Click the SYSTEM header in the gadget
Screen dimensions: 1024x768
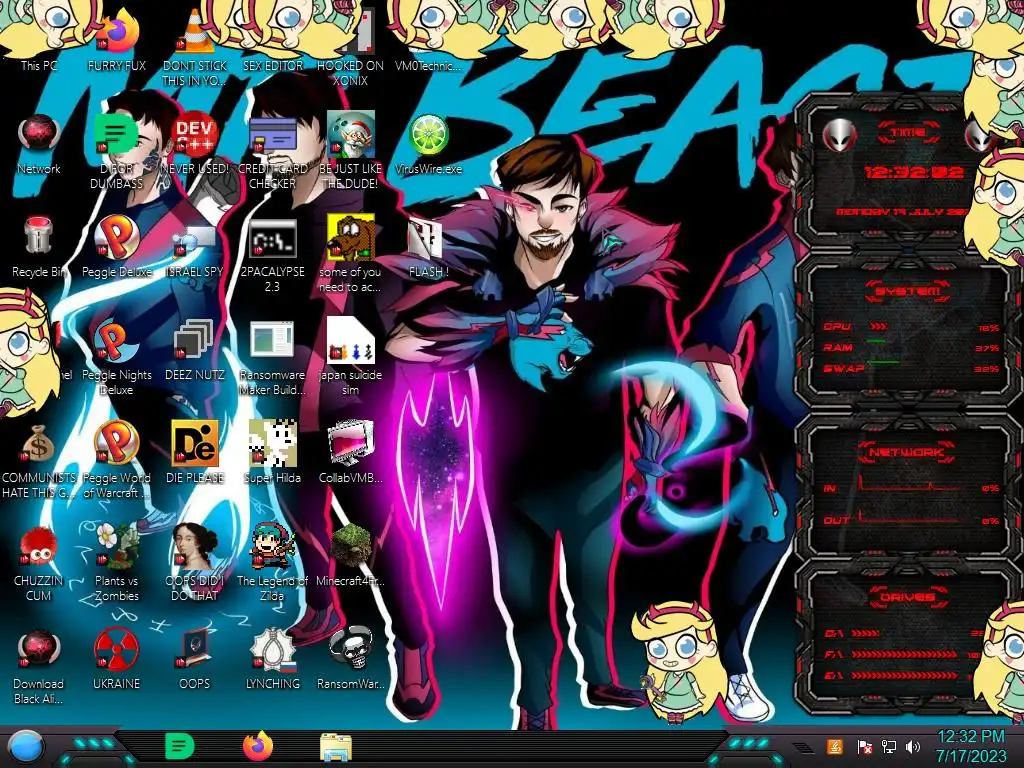coord(908,291)
